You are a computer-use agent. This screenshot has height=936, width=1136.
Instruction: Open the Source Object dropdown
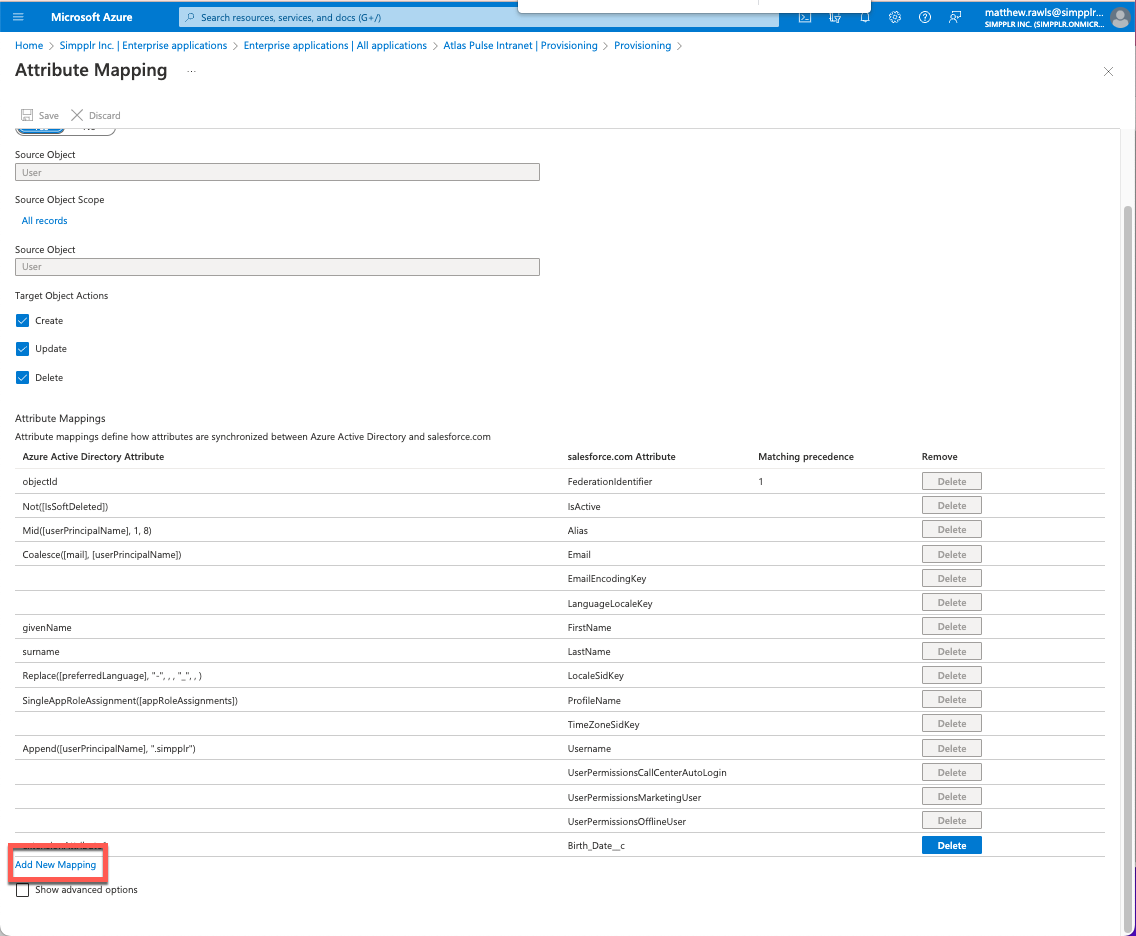coord(277,172)
